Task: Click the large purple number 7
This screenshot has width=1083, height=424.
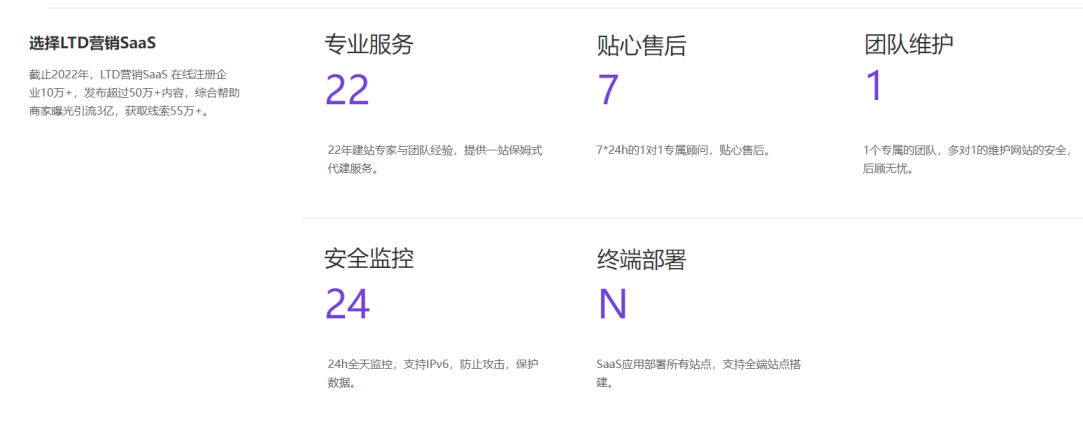Action: [x=608, y=90]
